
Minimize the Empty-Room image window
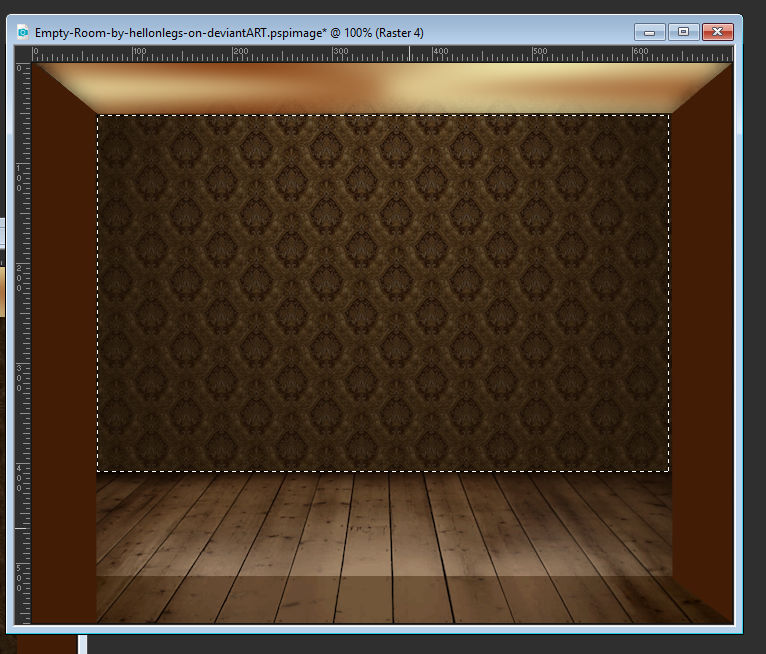click(649, 32)
